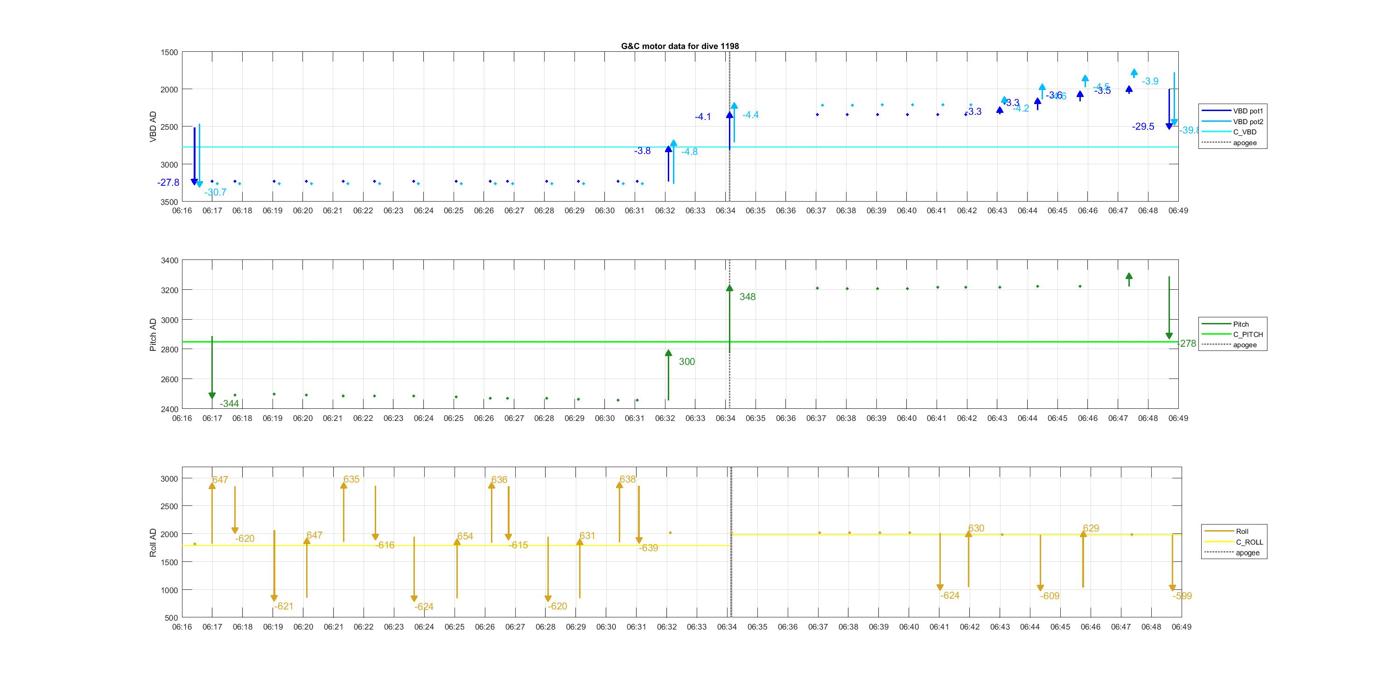Click the 654 roll data label
This screenshot has width=1400, height=693.
click(x=465, y=537)
